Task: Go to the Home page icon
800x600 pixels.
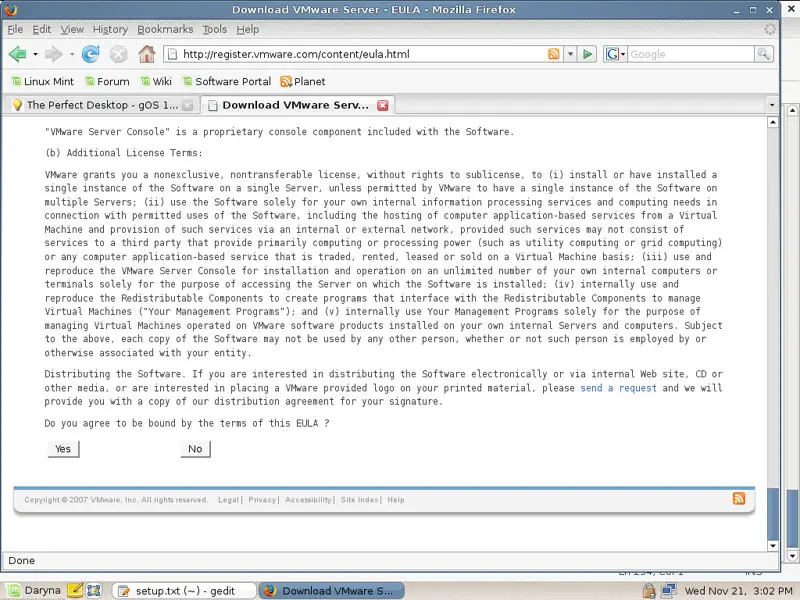Action: (x=147, y=54)
